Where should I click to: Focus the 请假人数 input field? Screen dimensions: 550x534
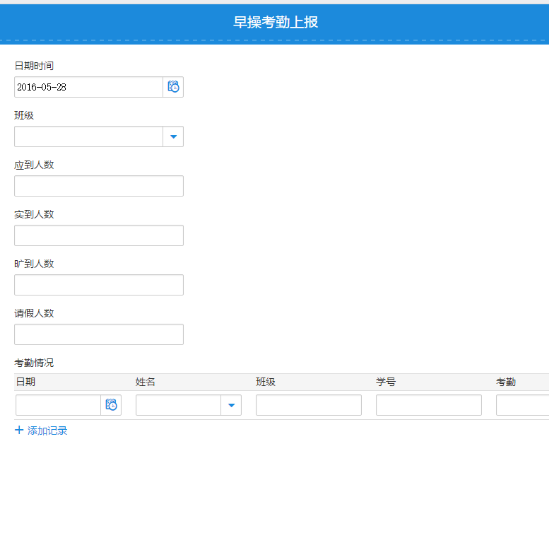click(99, 334)
